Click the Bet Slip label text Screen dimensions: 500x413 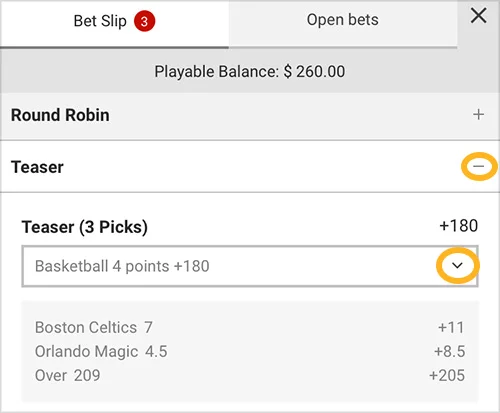tap(100, 21)
